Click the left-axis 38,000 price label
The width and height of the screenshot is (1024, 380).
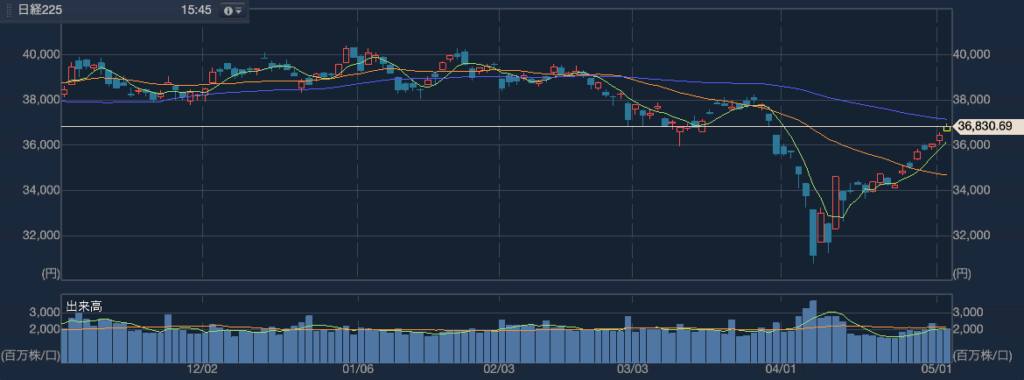[40, 100]
